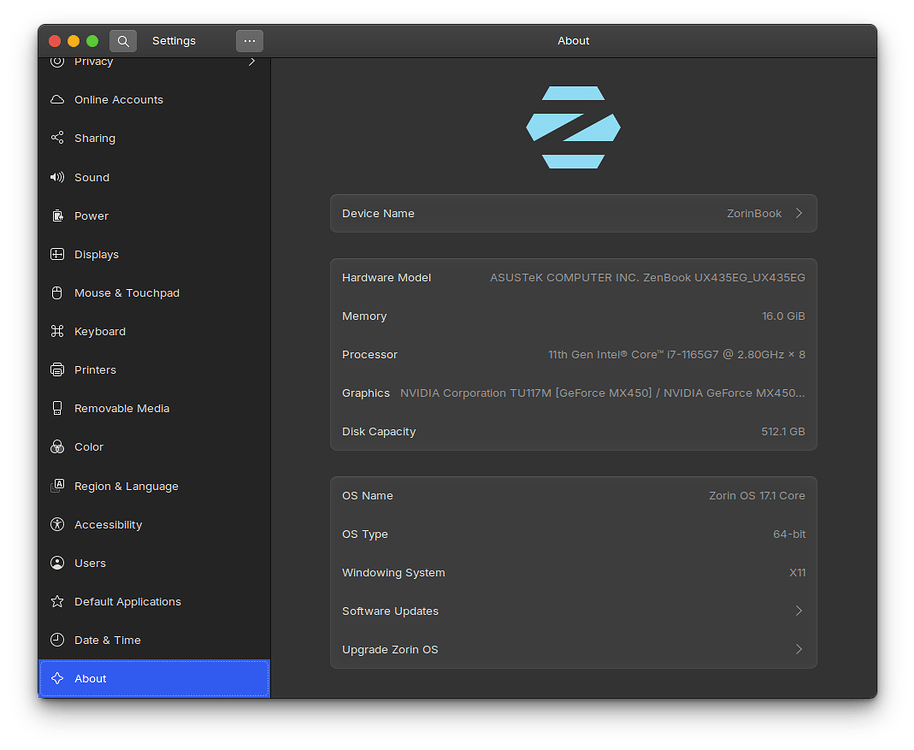Click the search magnifier in the header bar
914x750 pixels.
tap(122, 41)
